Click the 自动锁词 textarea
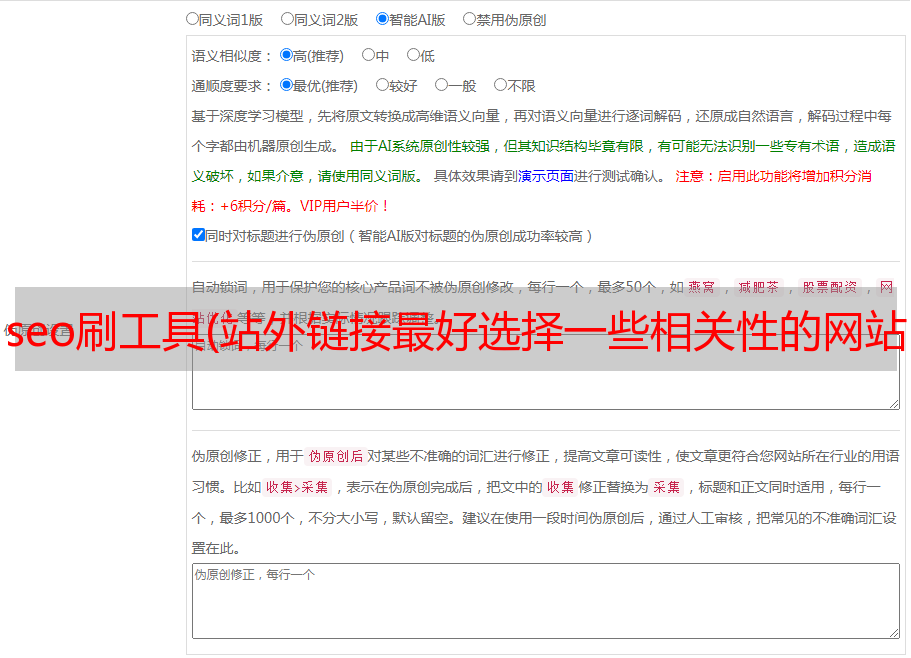This screenshot has width=911, height=658. pos(546,372)
